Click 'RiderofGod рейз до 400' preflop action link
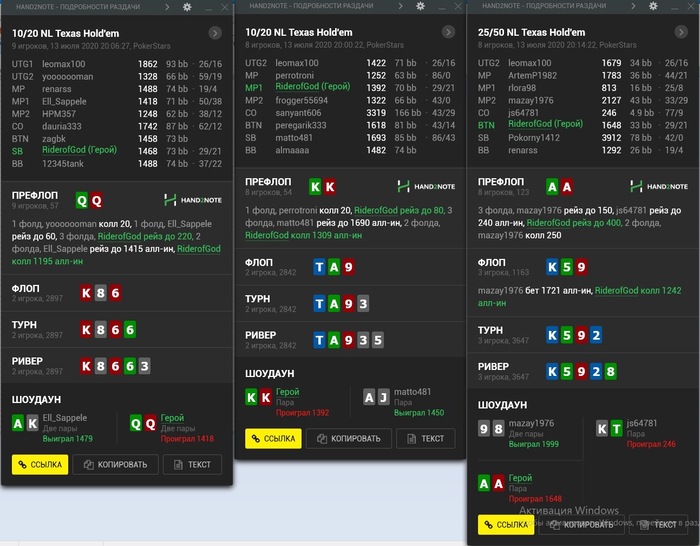Screen dimensions: 700x546 click(574, 222)
